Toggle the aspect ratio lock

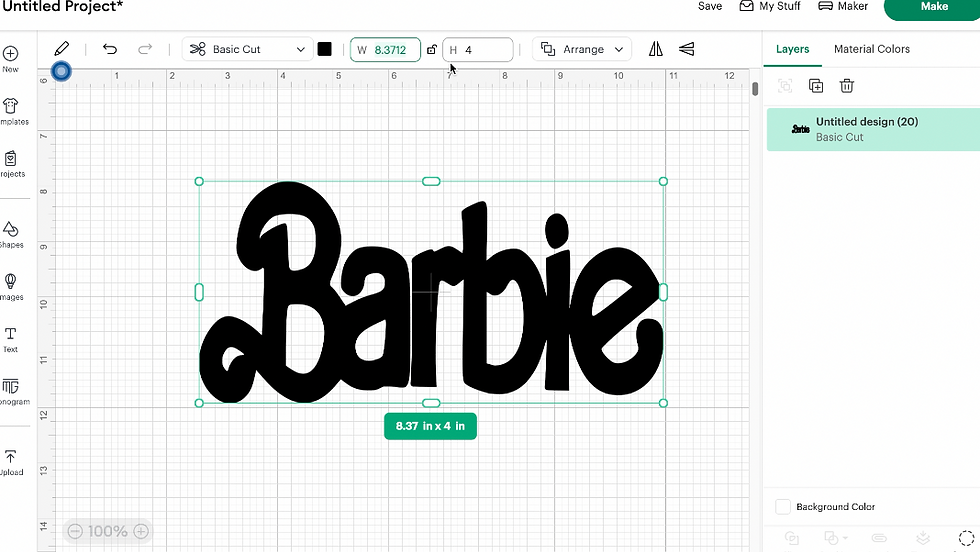click(432, 49)
